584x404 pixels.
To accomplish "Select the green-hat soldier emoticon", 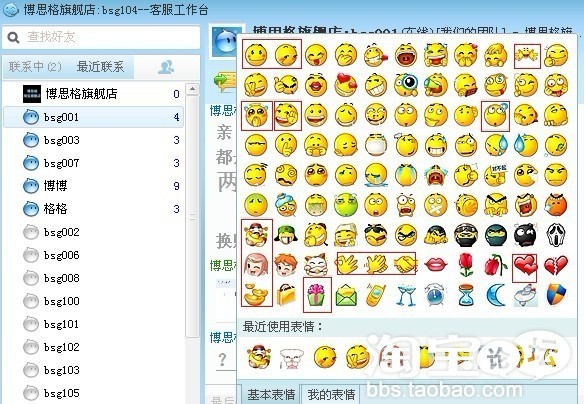I will (286, 234).
